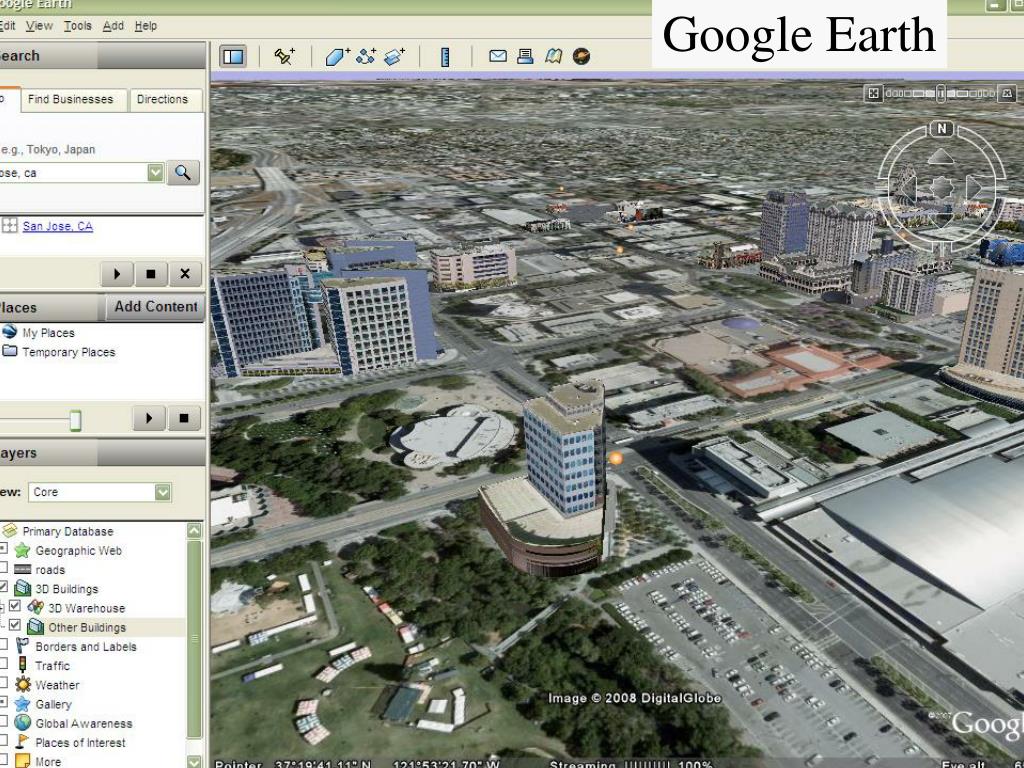
Task: Uncheck the 3D Buildings layer checkbox
Action: pyautogui.click(x=3, y=587)
